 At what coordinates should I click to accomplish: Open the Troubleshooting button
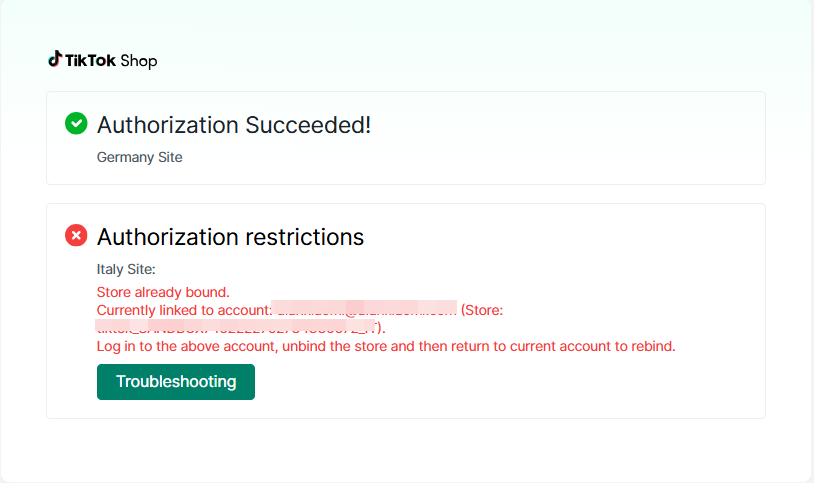(x=175, y=382)
